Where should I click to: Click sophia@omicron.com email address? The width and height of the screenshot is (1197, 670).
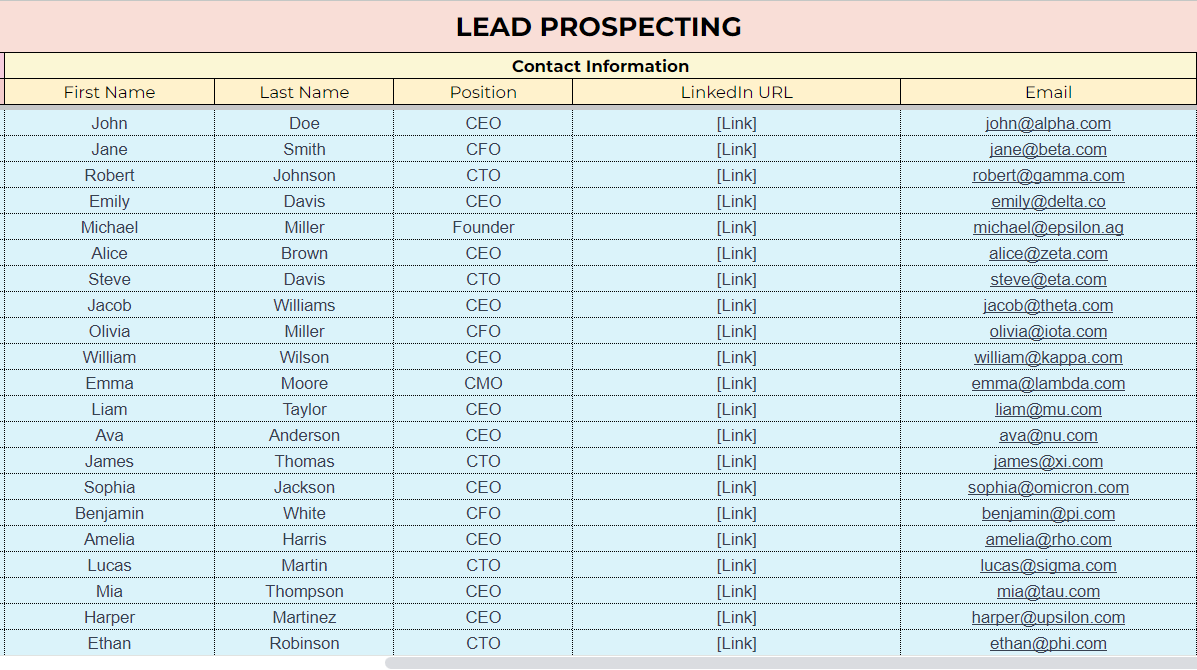pos(1048,488)
